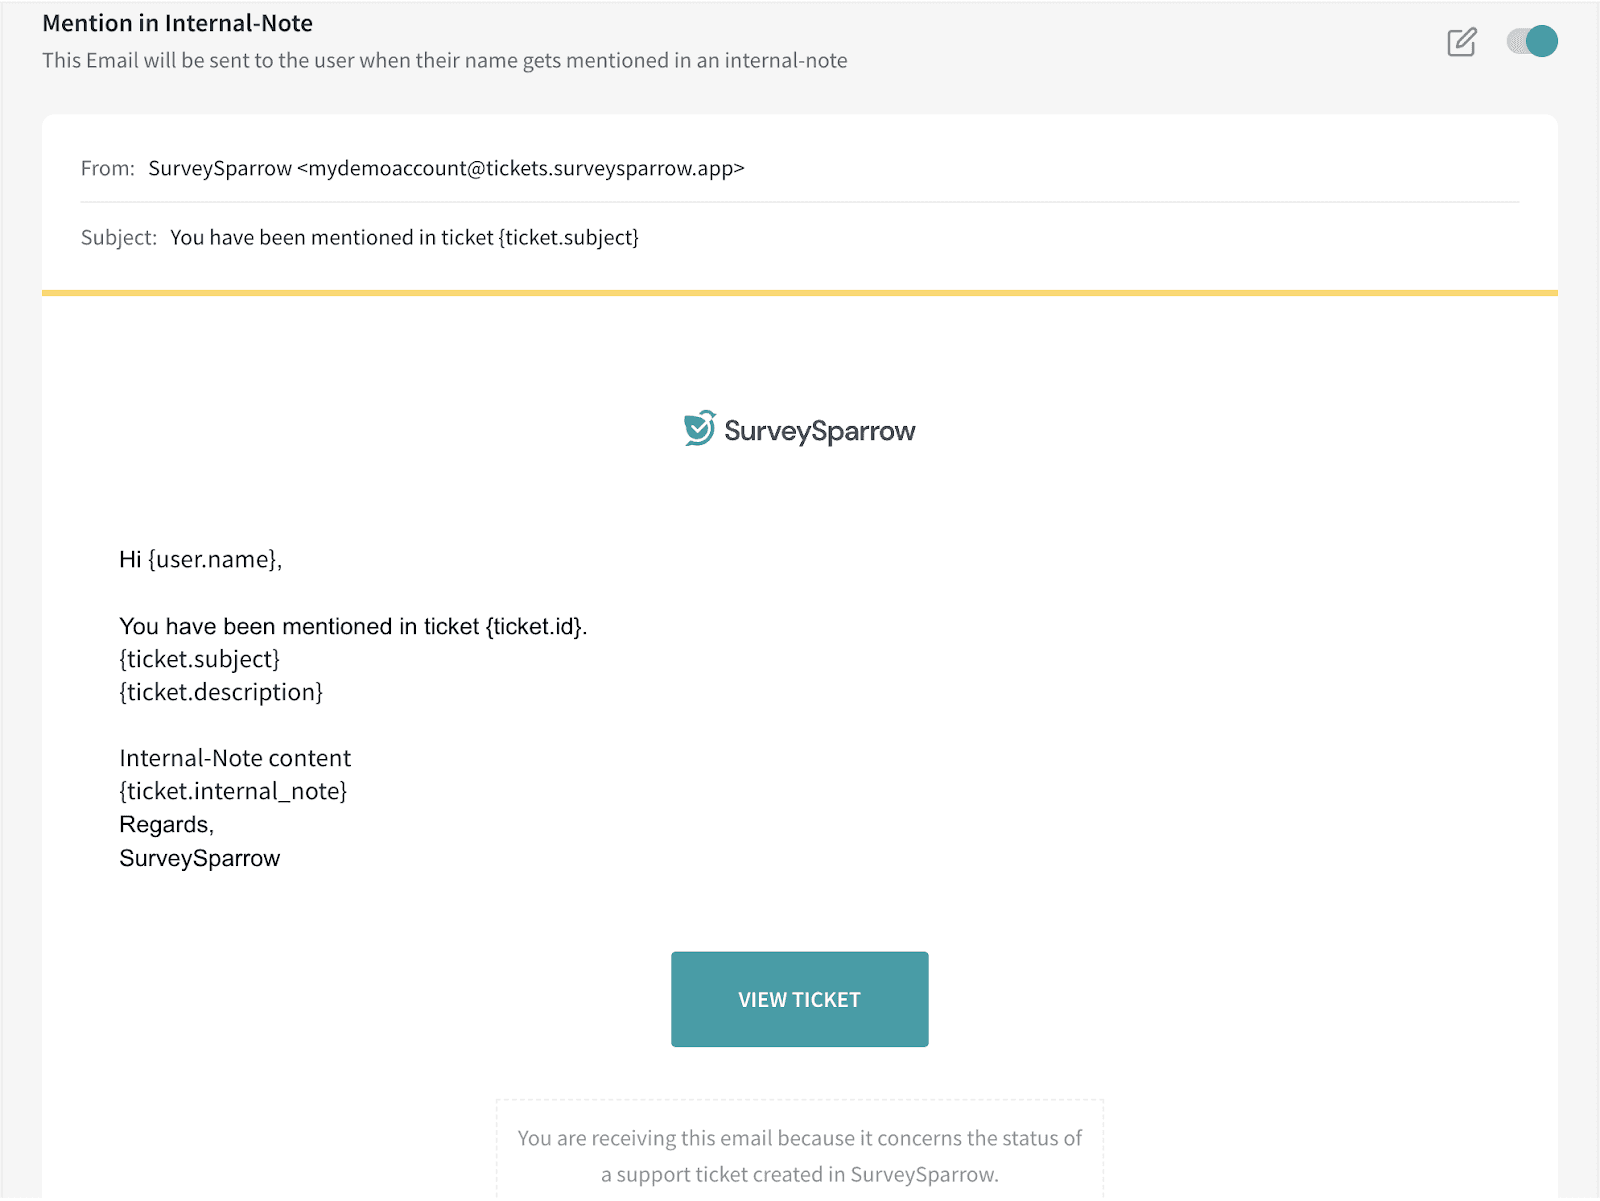1600x1201 pixels.
Task: Click the "Regards," closing line
Action: (166, 824)
